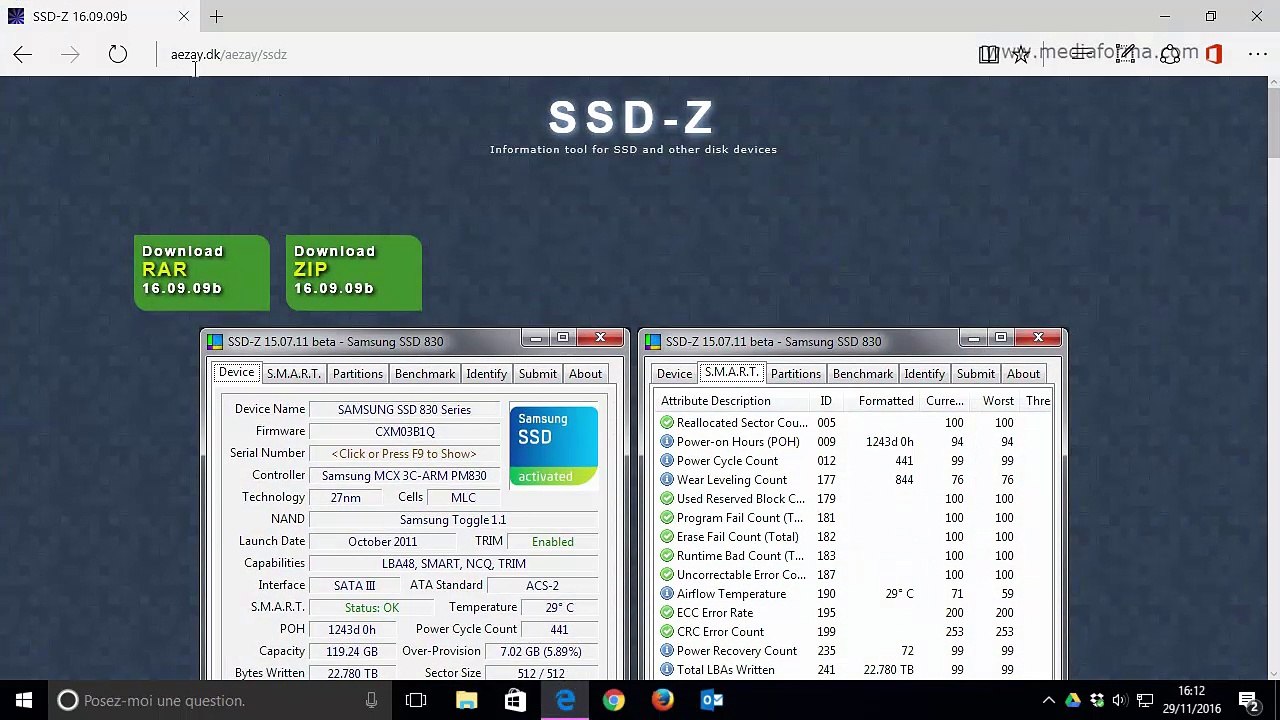Click Reallocated Sector Count status icon
Image resolution: width=1280 pixels, height=720 pixels.
667,423
